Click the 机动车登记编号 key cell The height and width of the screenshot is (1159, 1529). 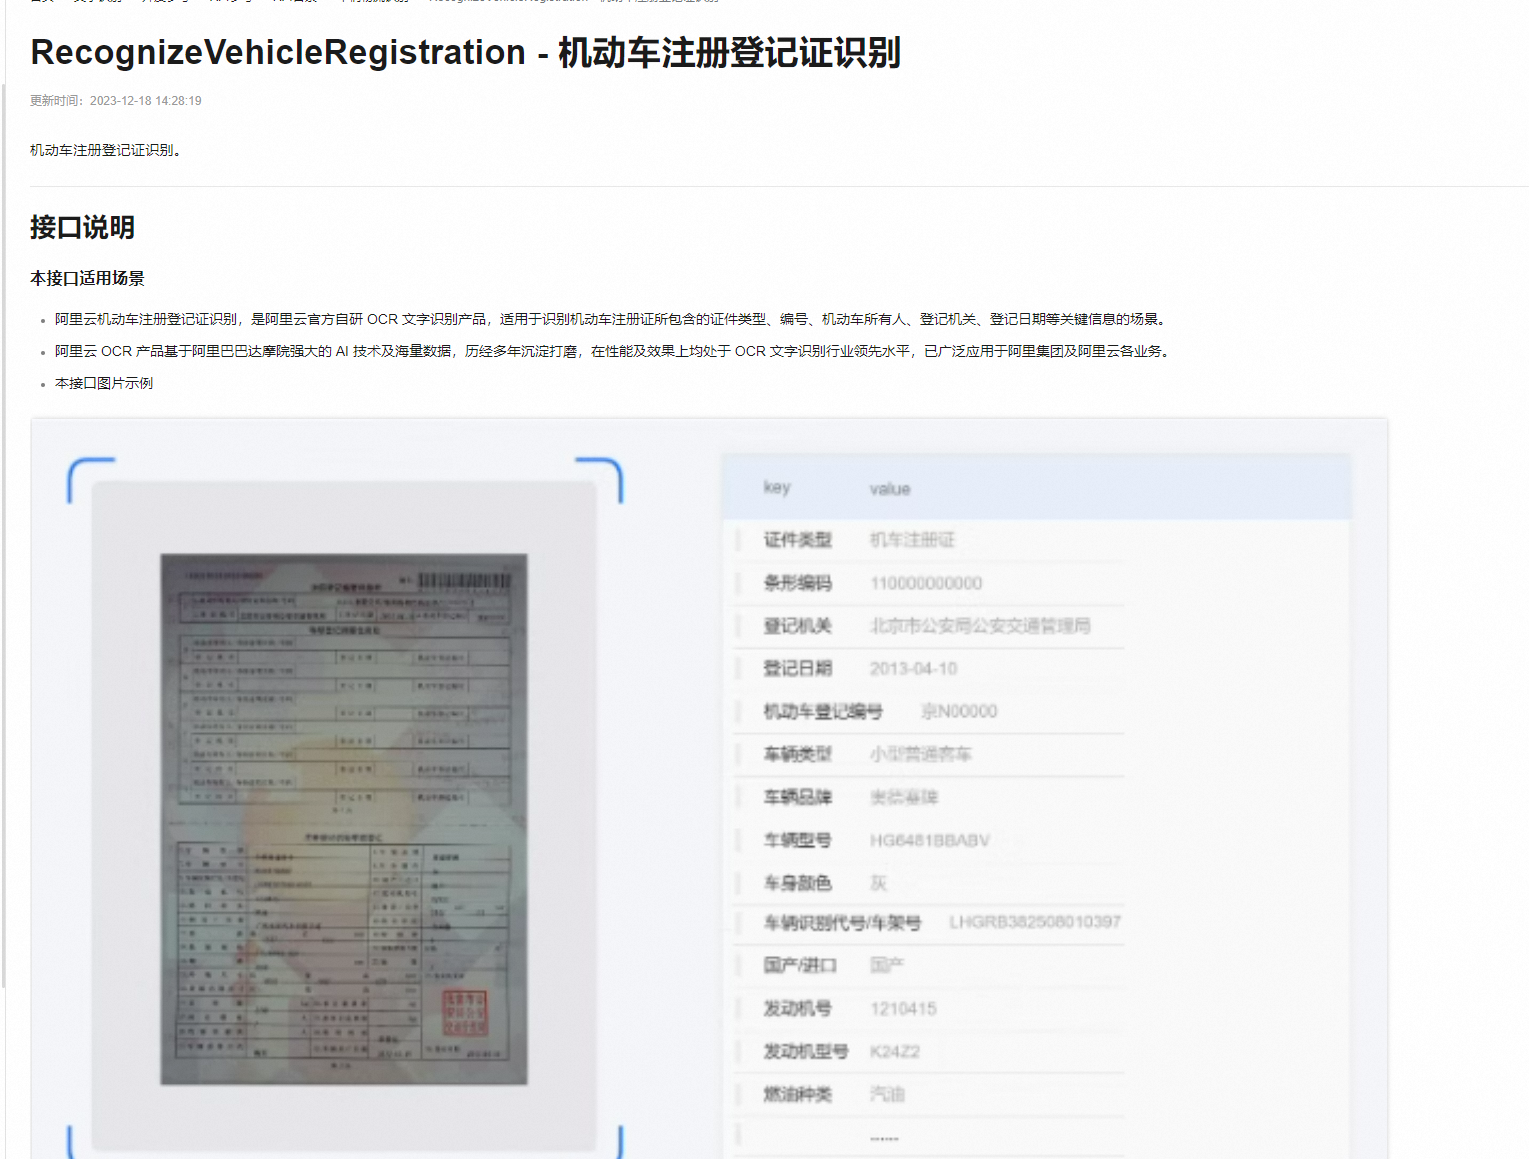[x=823, y=711]
